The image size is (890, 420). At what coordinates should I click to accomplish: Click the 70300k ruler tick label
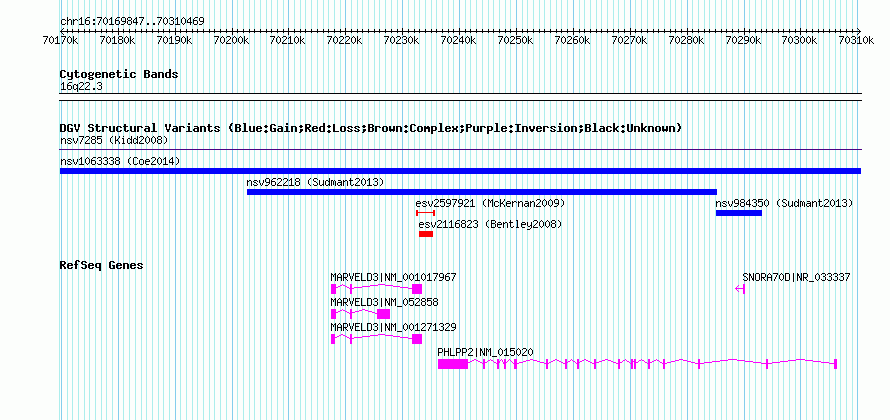point(800,40)
